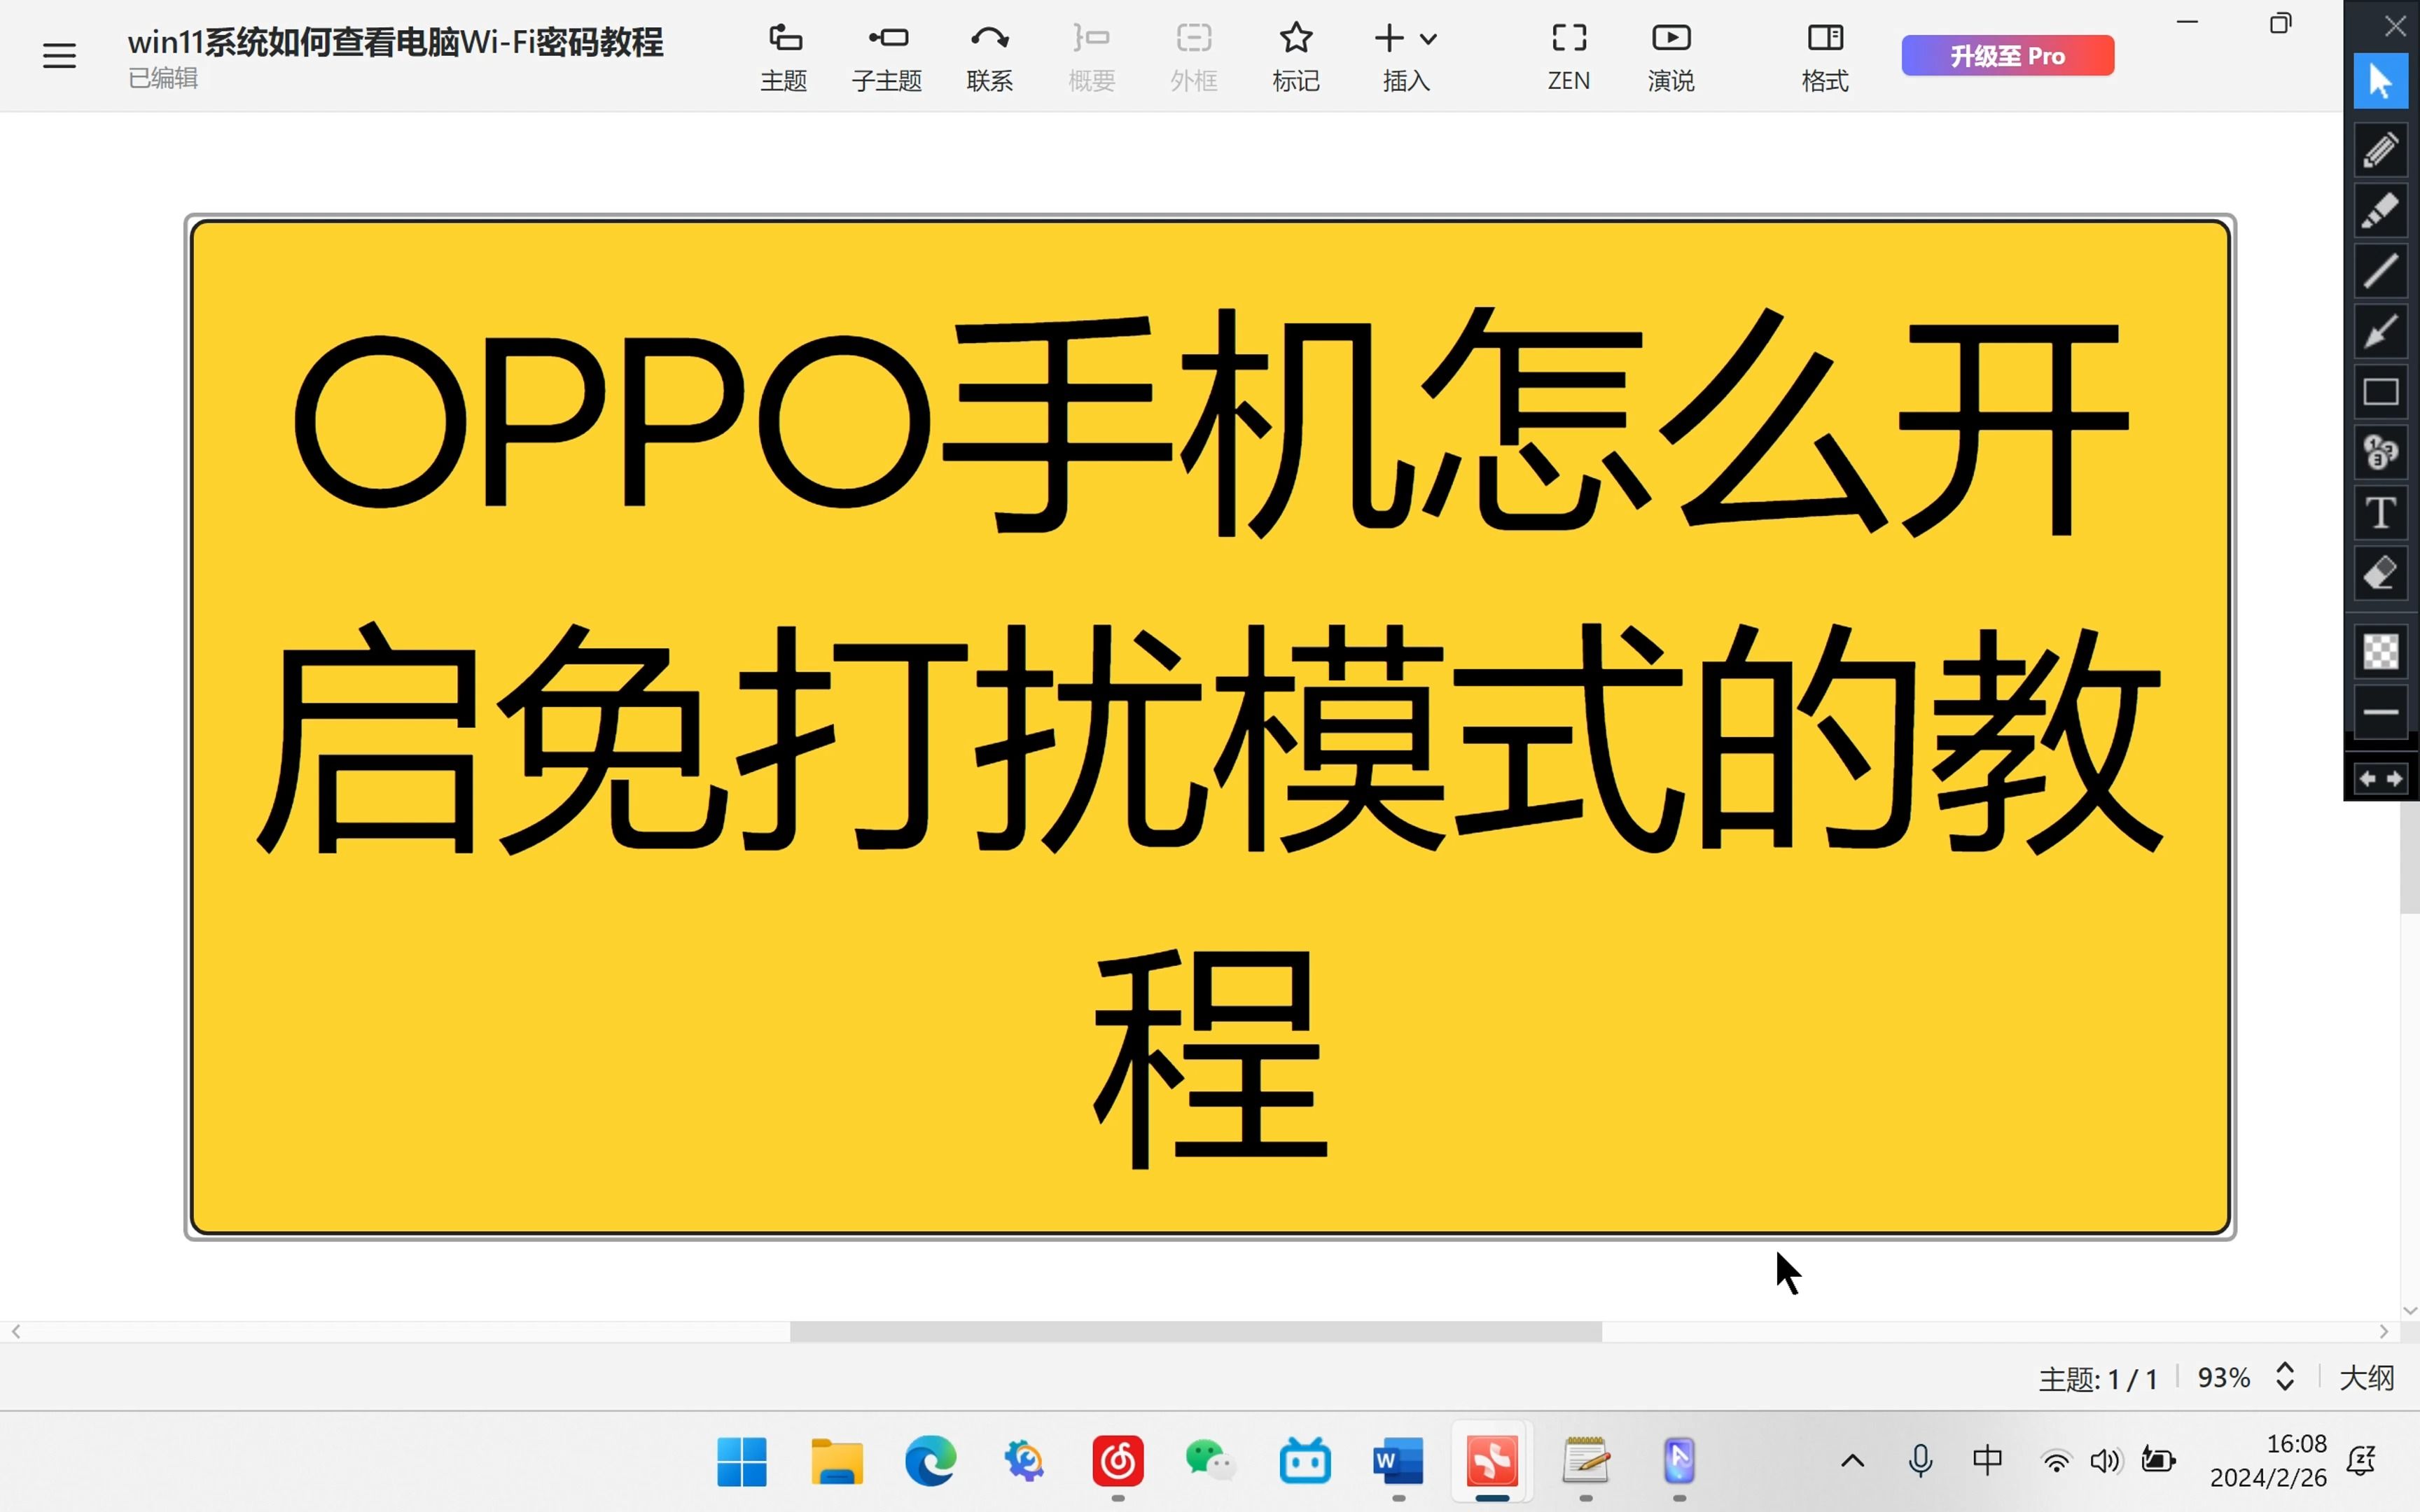Click the horizontal scrollbar thumb
Image resolution: width=2420 pixels, height=1512 pixels.
pos(1195,1332)
